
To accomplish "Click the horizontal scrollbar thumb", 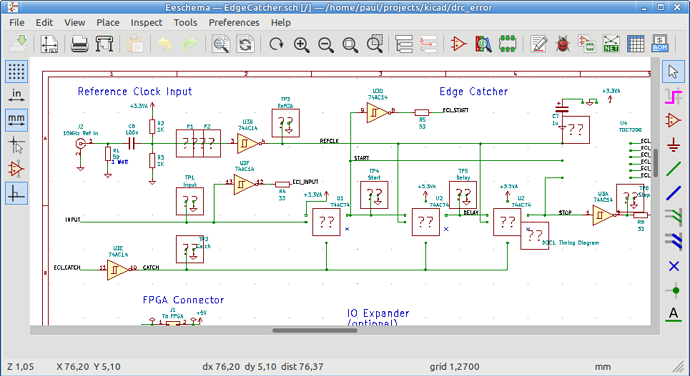I will 315,330.
